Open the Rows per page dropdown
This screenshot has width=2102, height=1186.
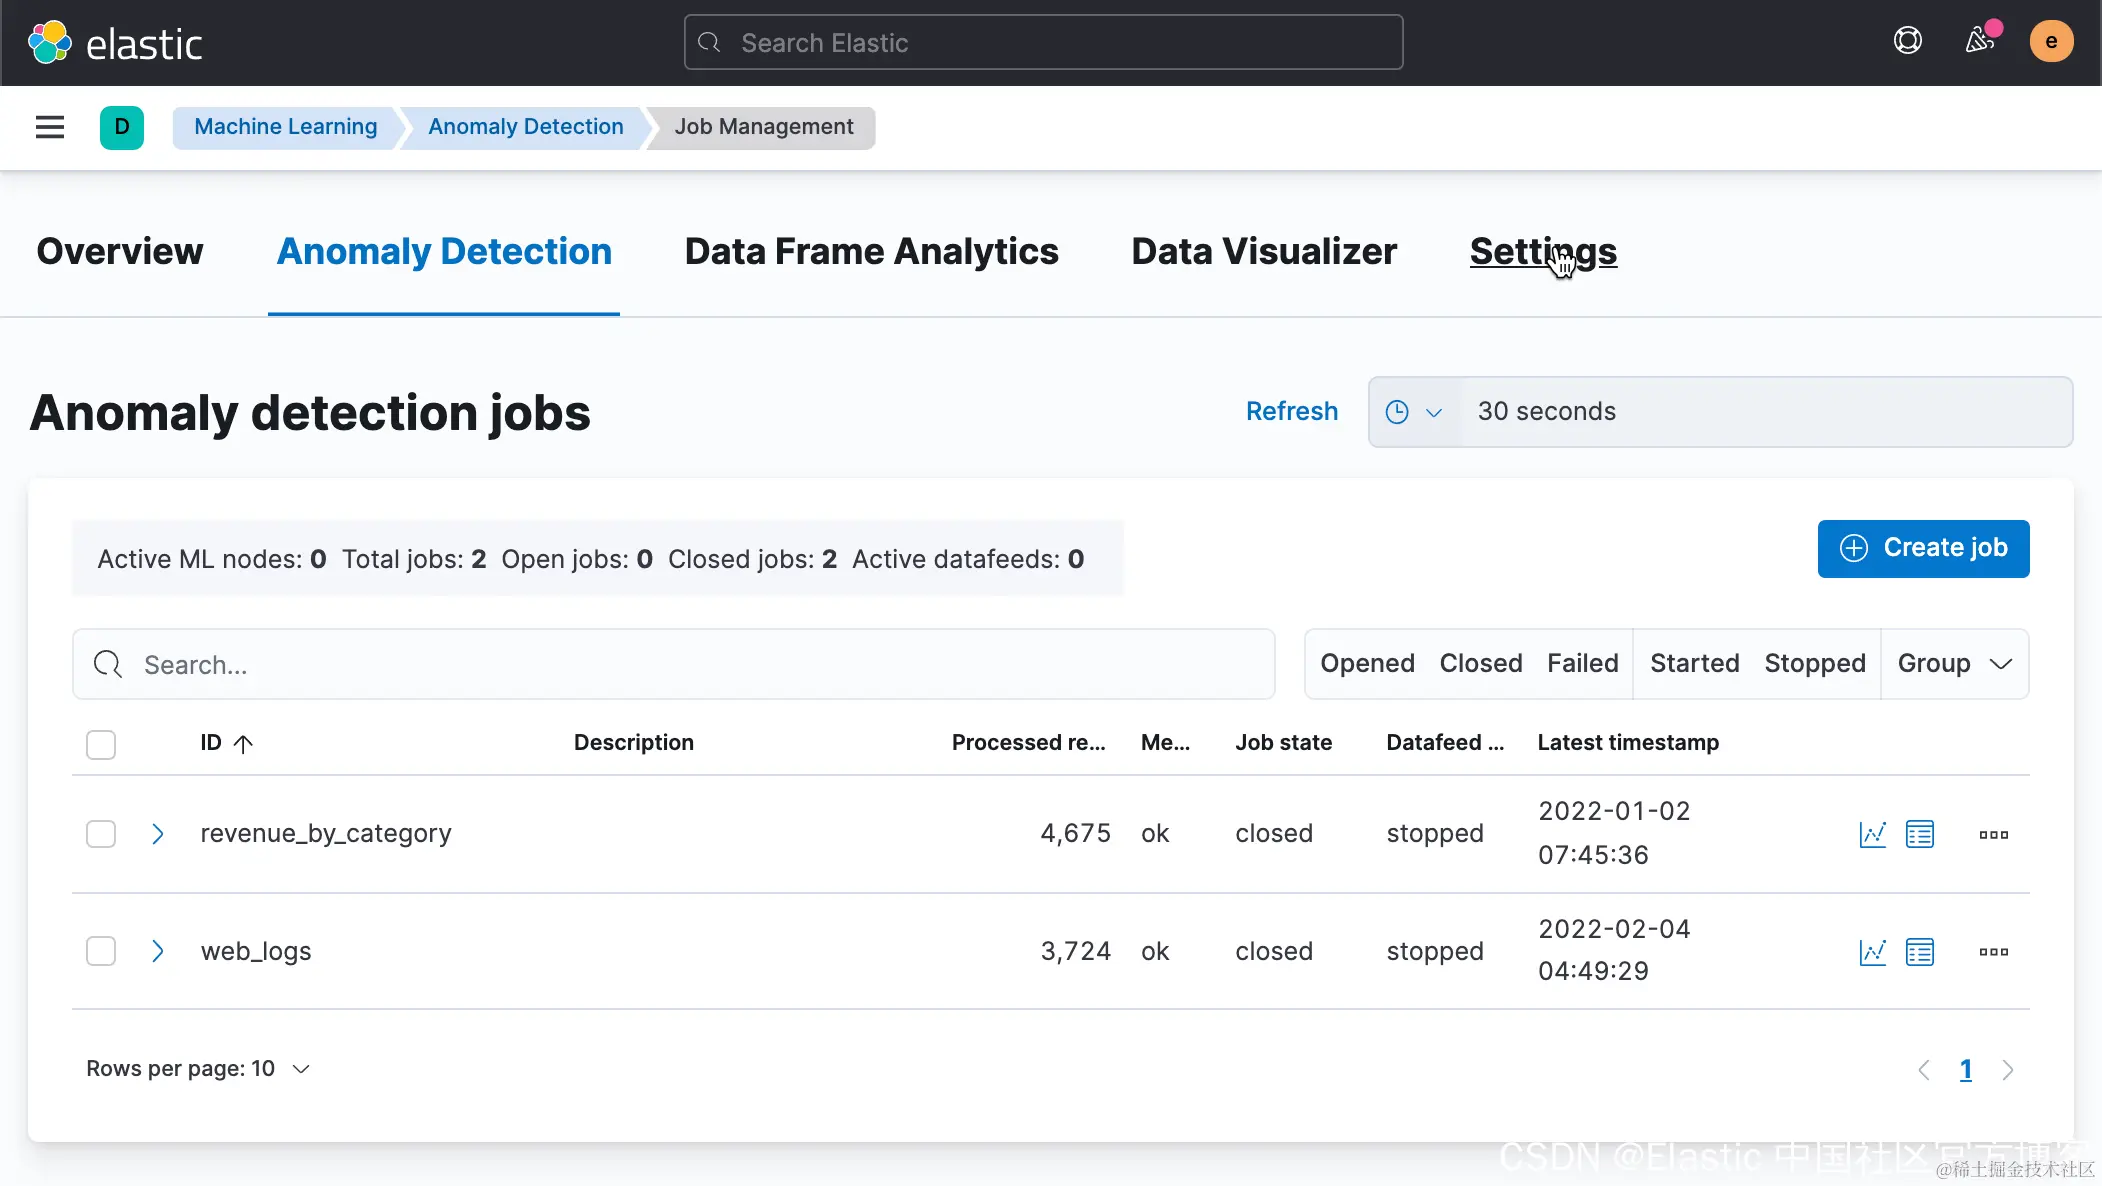198,1069
